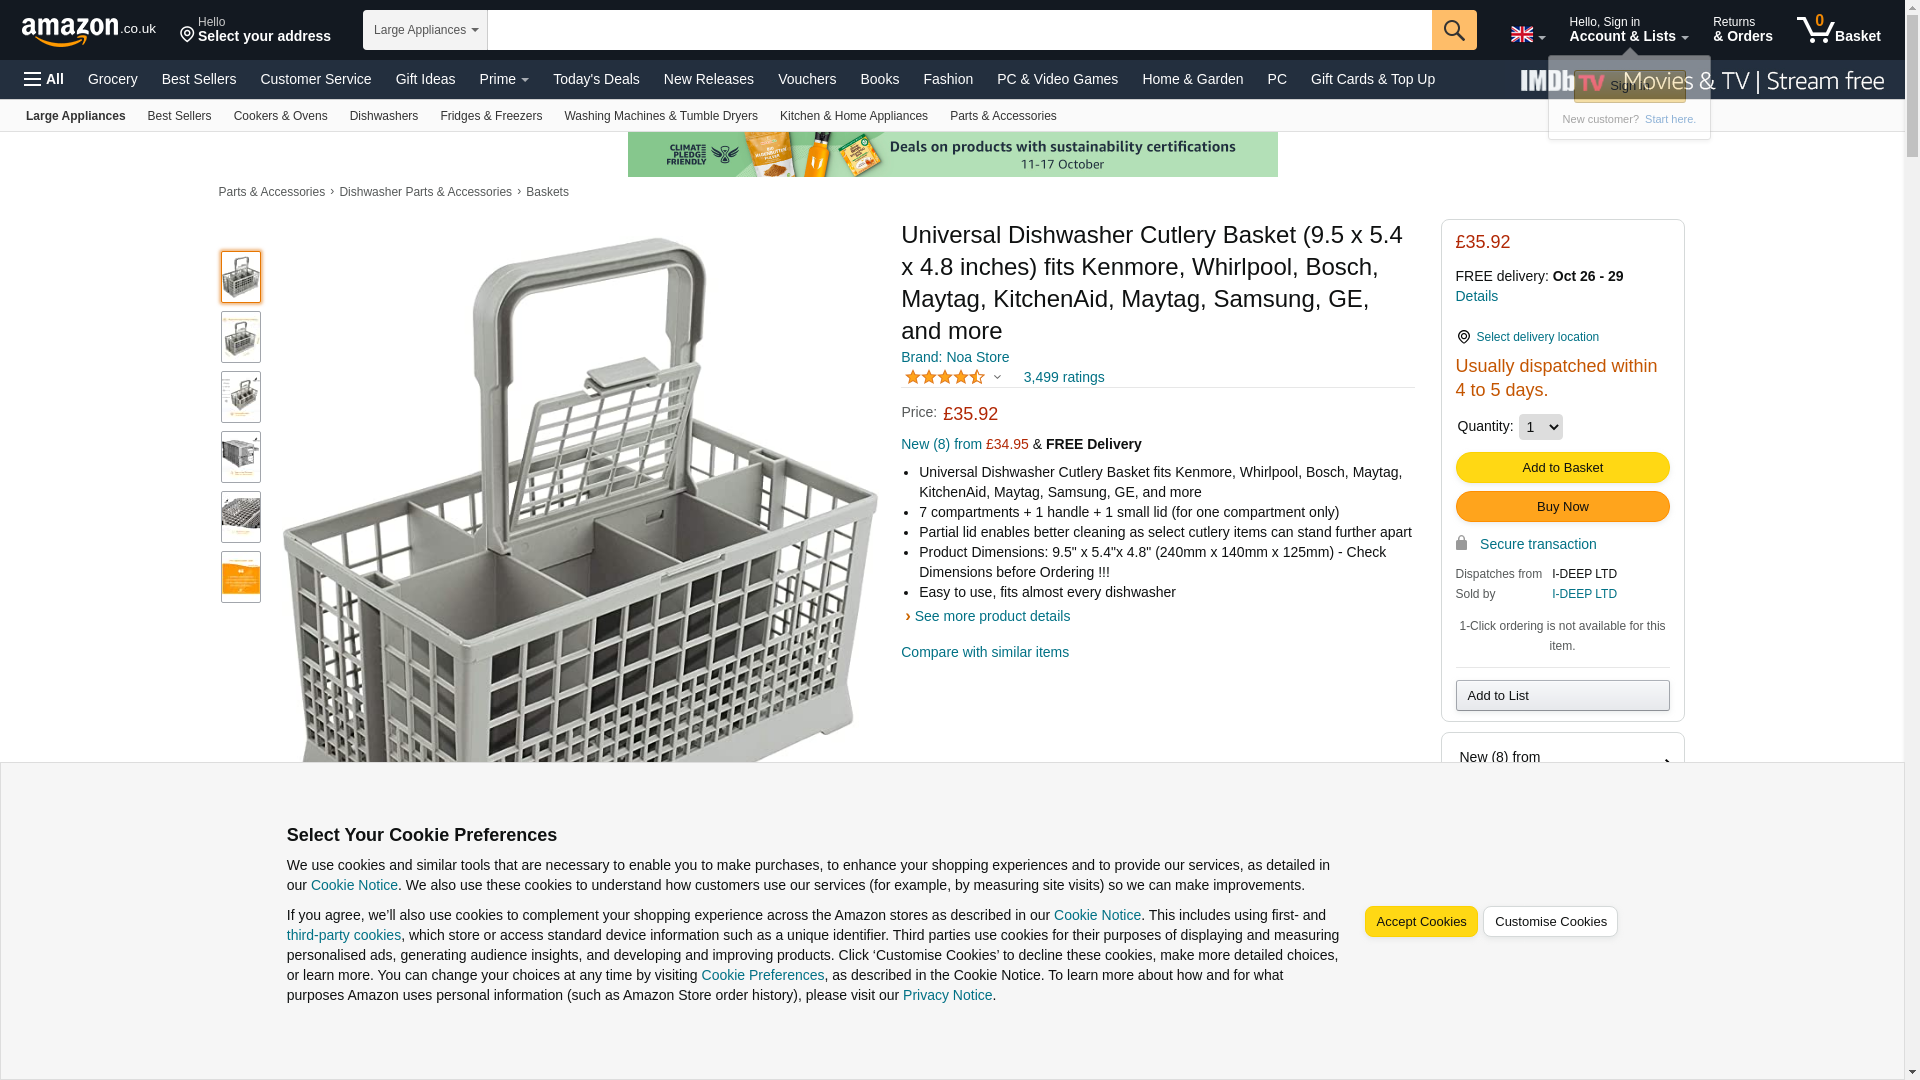The image size is (1920, 1080).
Task: Open the Quantity dropdown
Action: 1540,427
